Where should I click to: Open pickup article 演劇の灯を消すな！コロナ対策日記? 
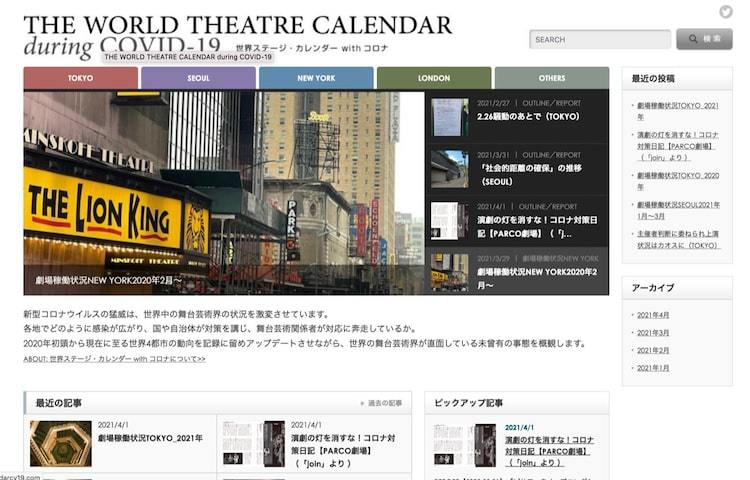549,451
